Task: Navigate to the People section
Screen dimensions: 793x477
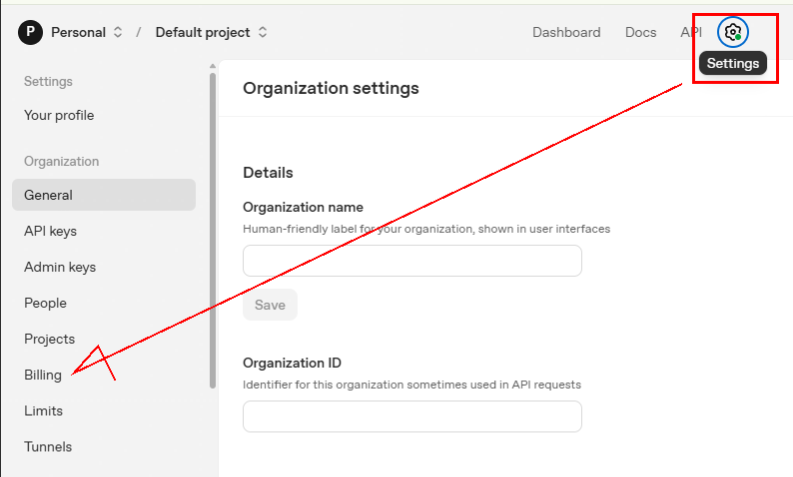Action: click(45, 303)
